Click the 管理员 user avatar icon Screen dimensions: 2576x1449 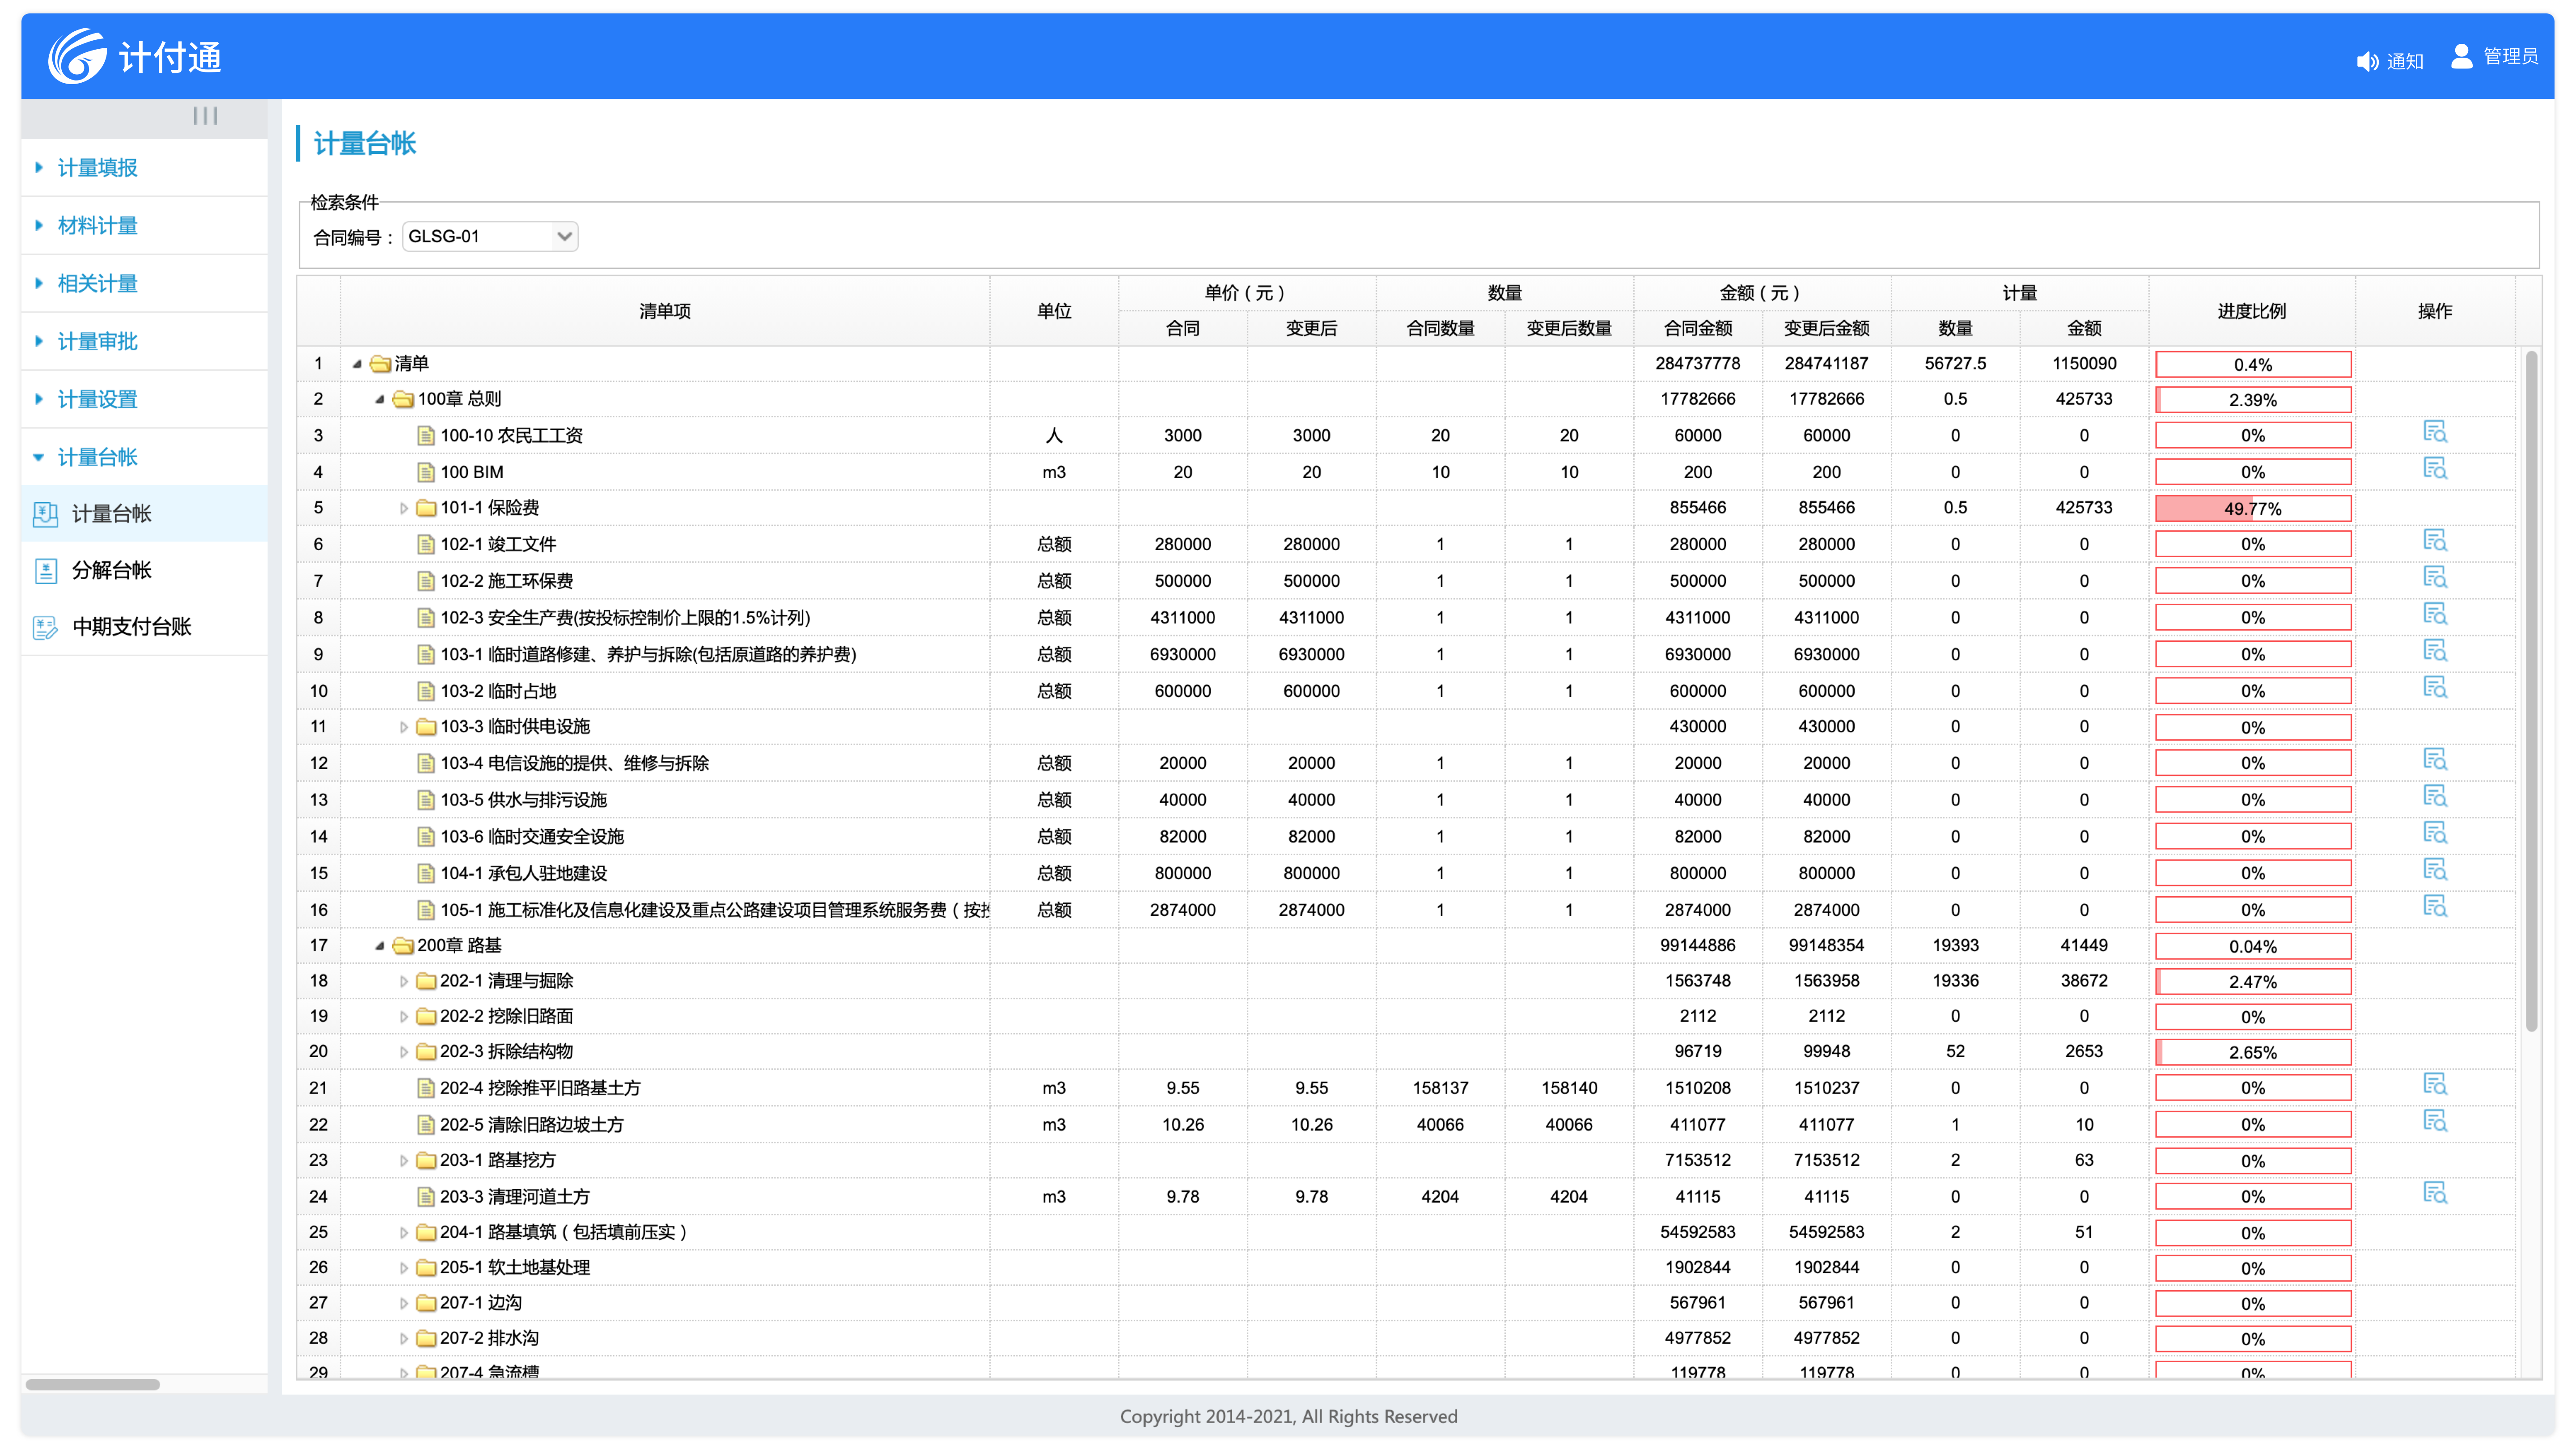point(2461,56)
